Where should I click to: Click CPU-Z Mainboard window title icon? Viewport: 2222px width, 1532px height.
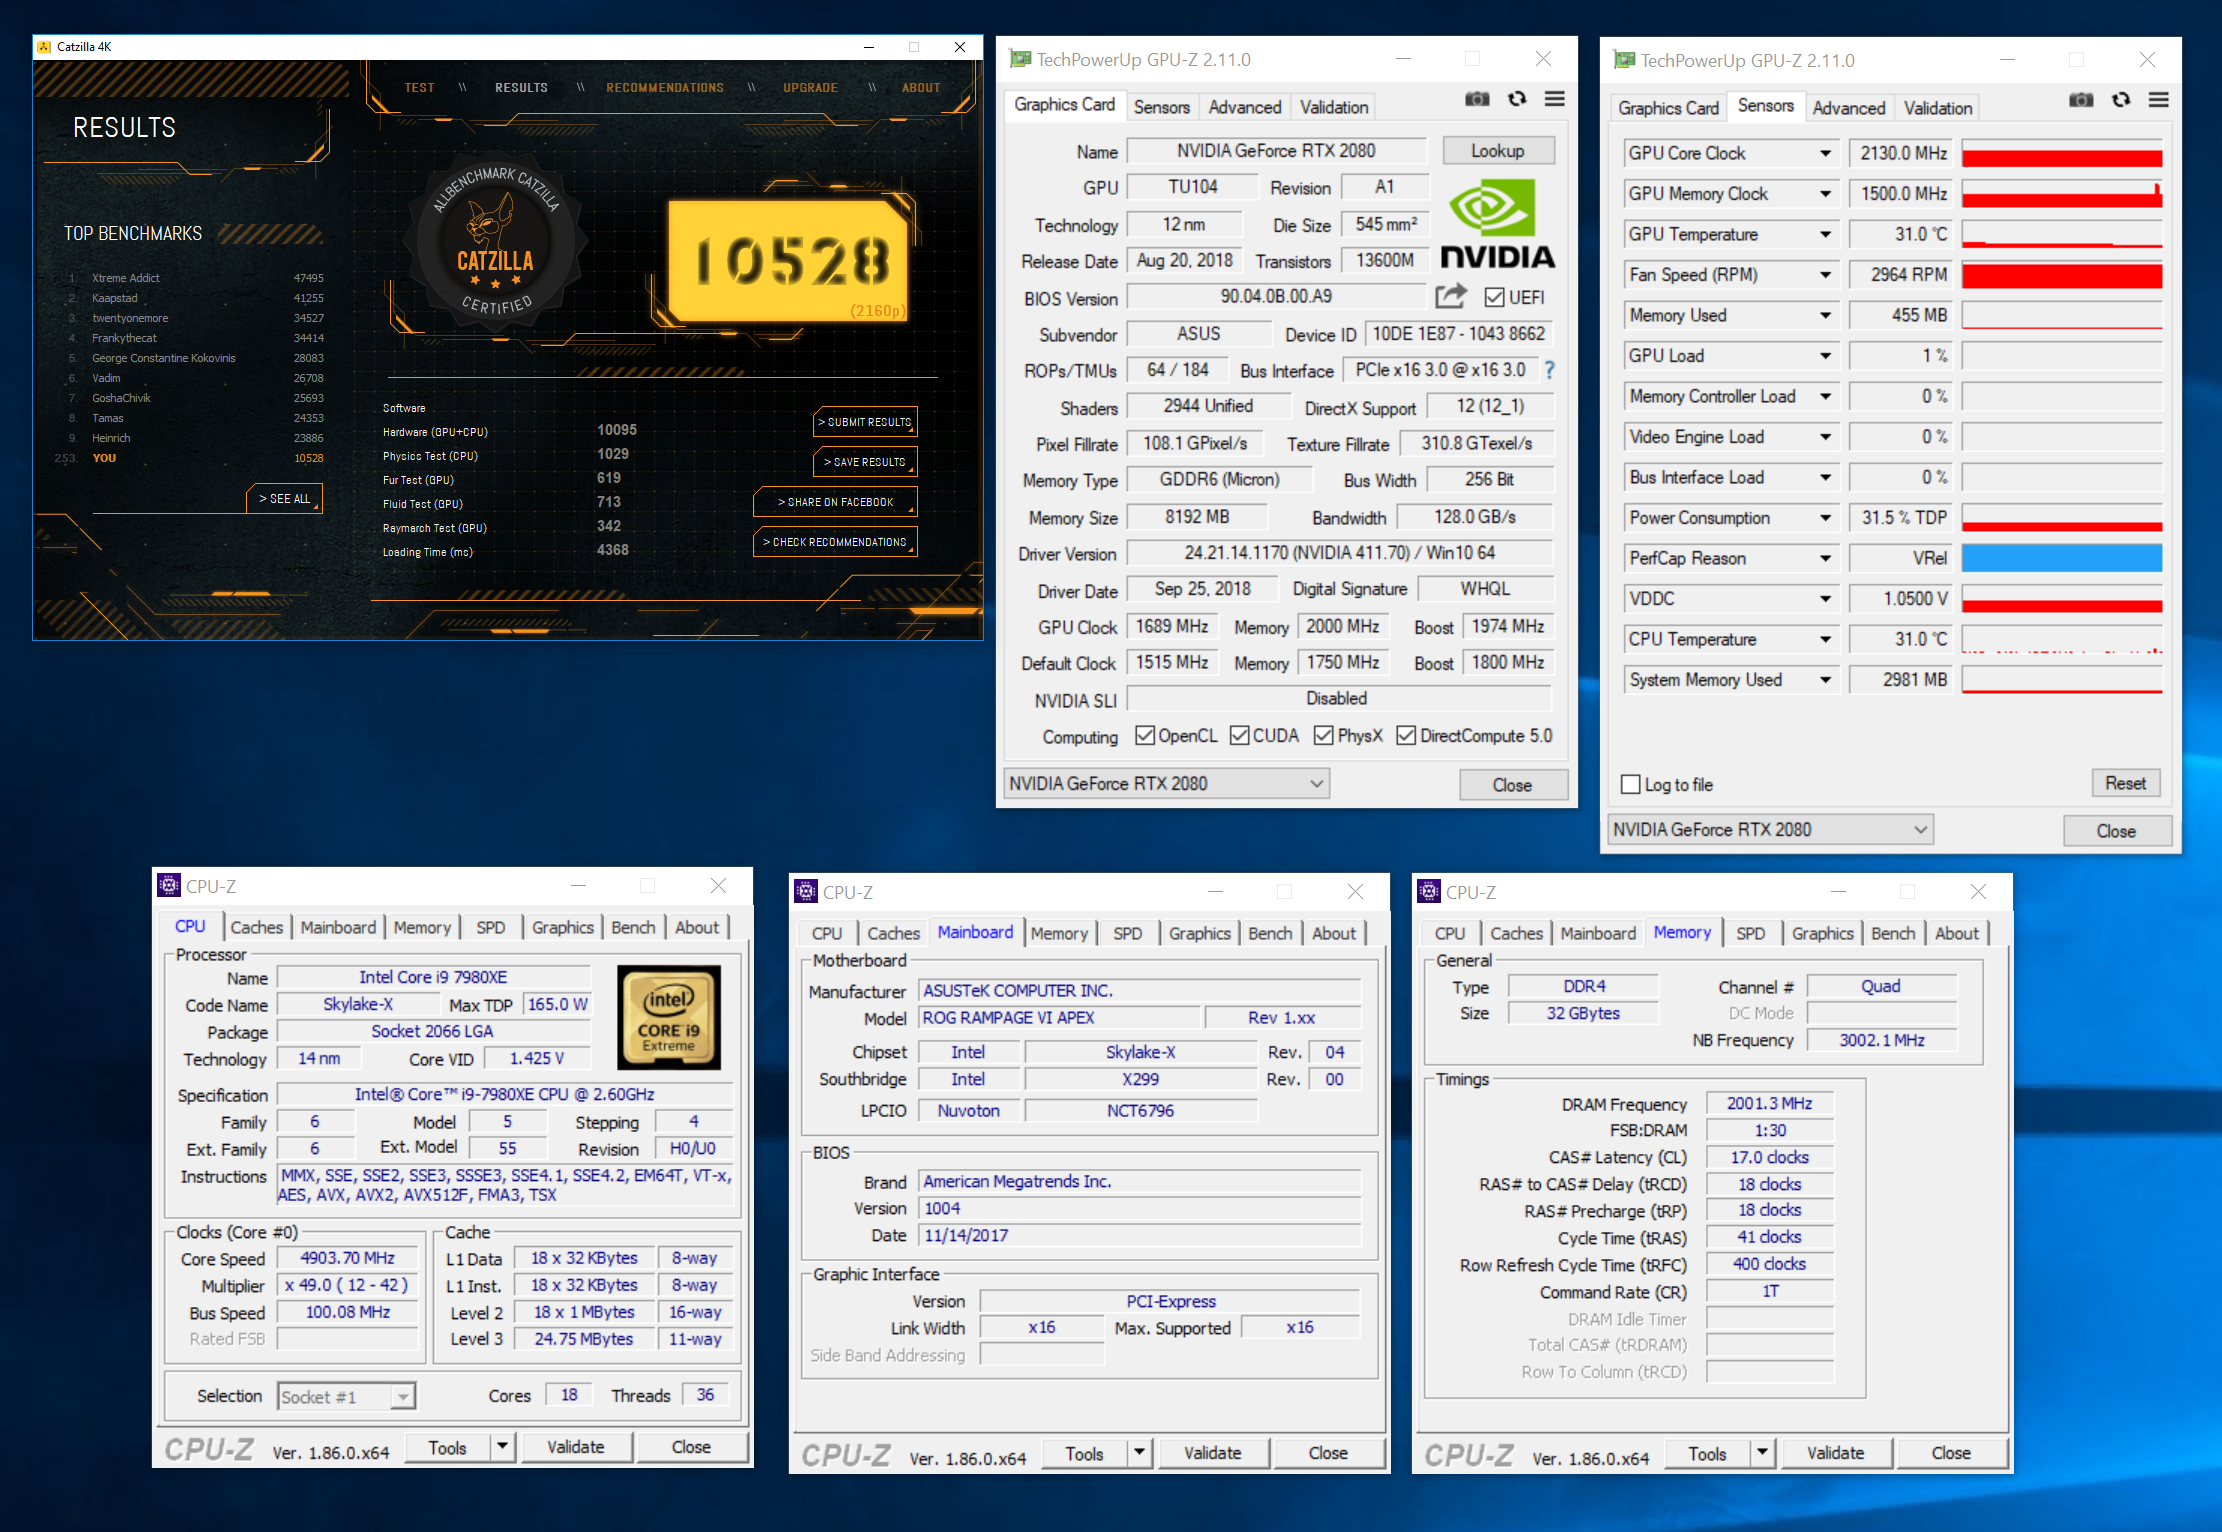tap(806, 892)
